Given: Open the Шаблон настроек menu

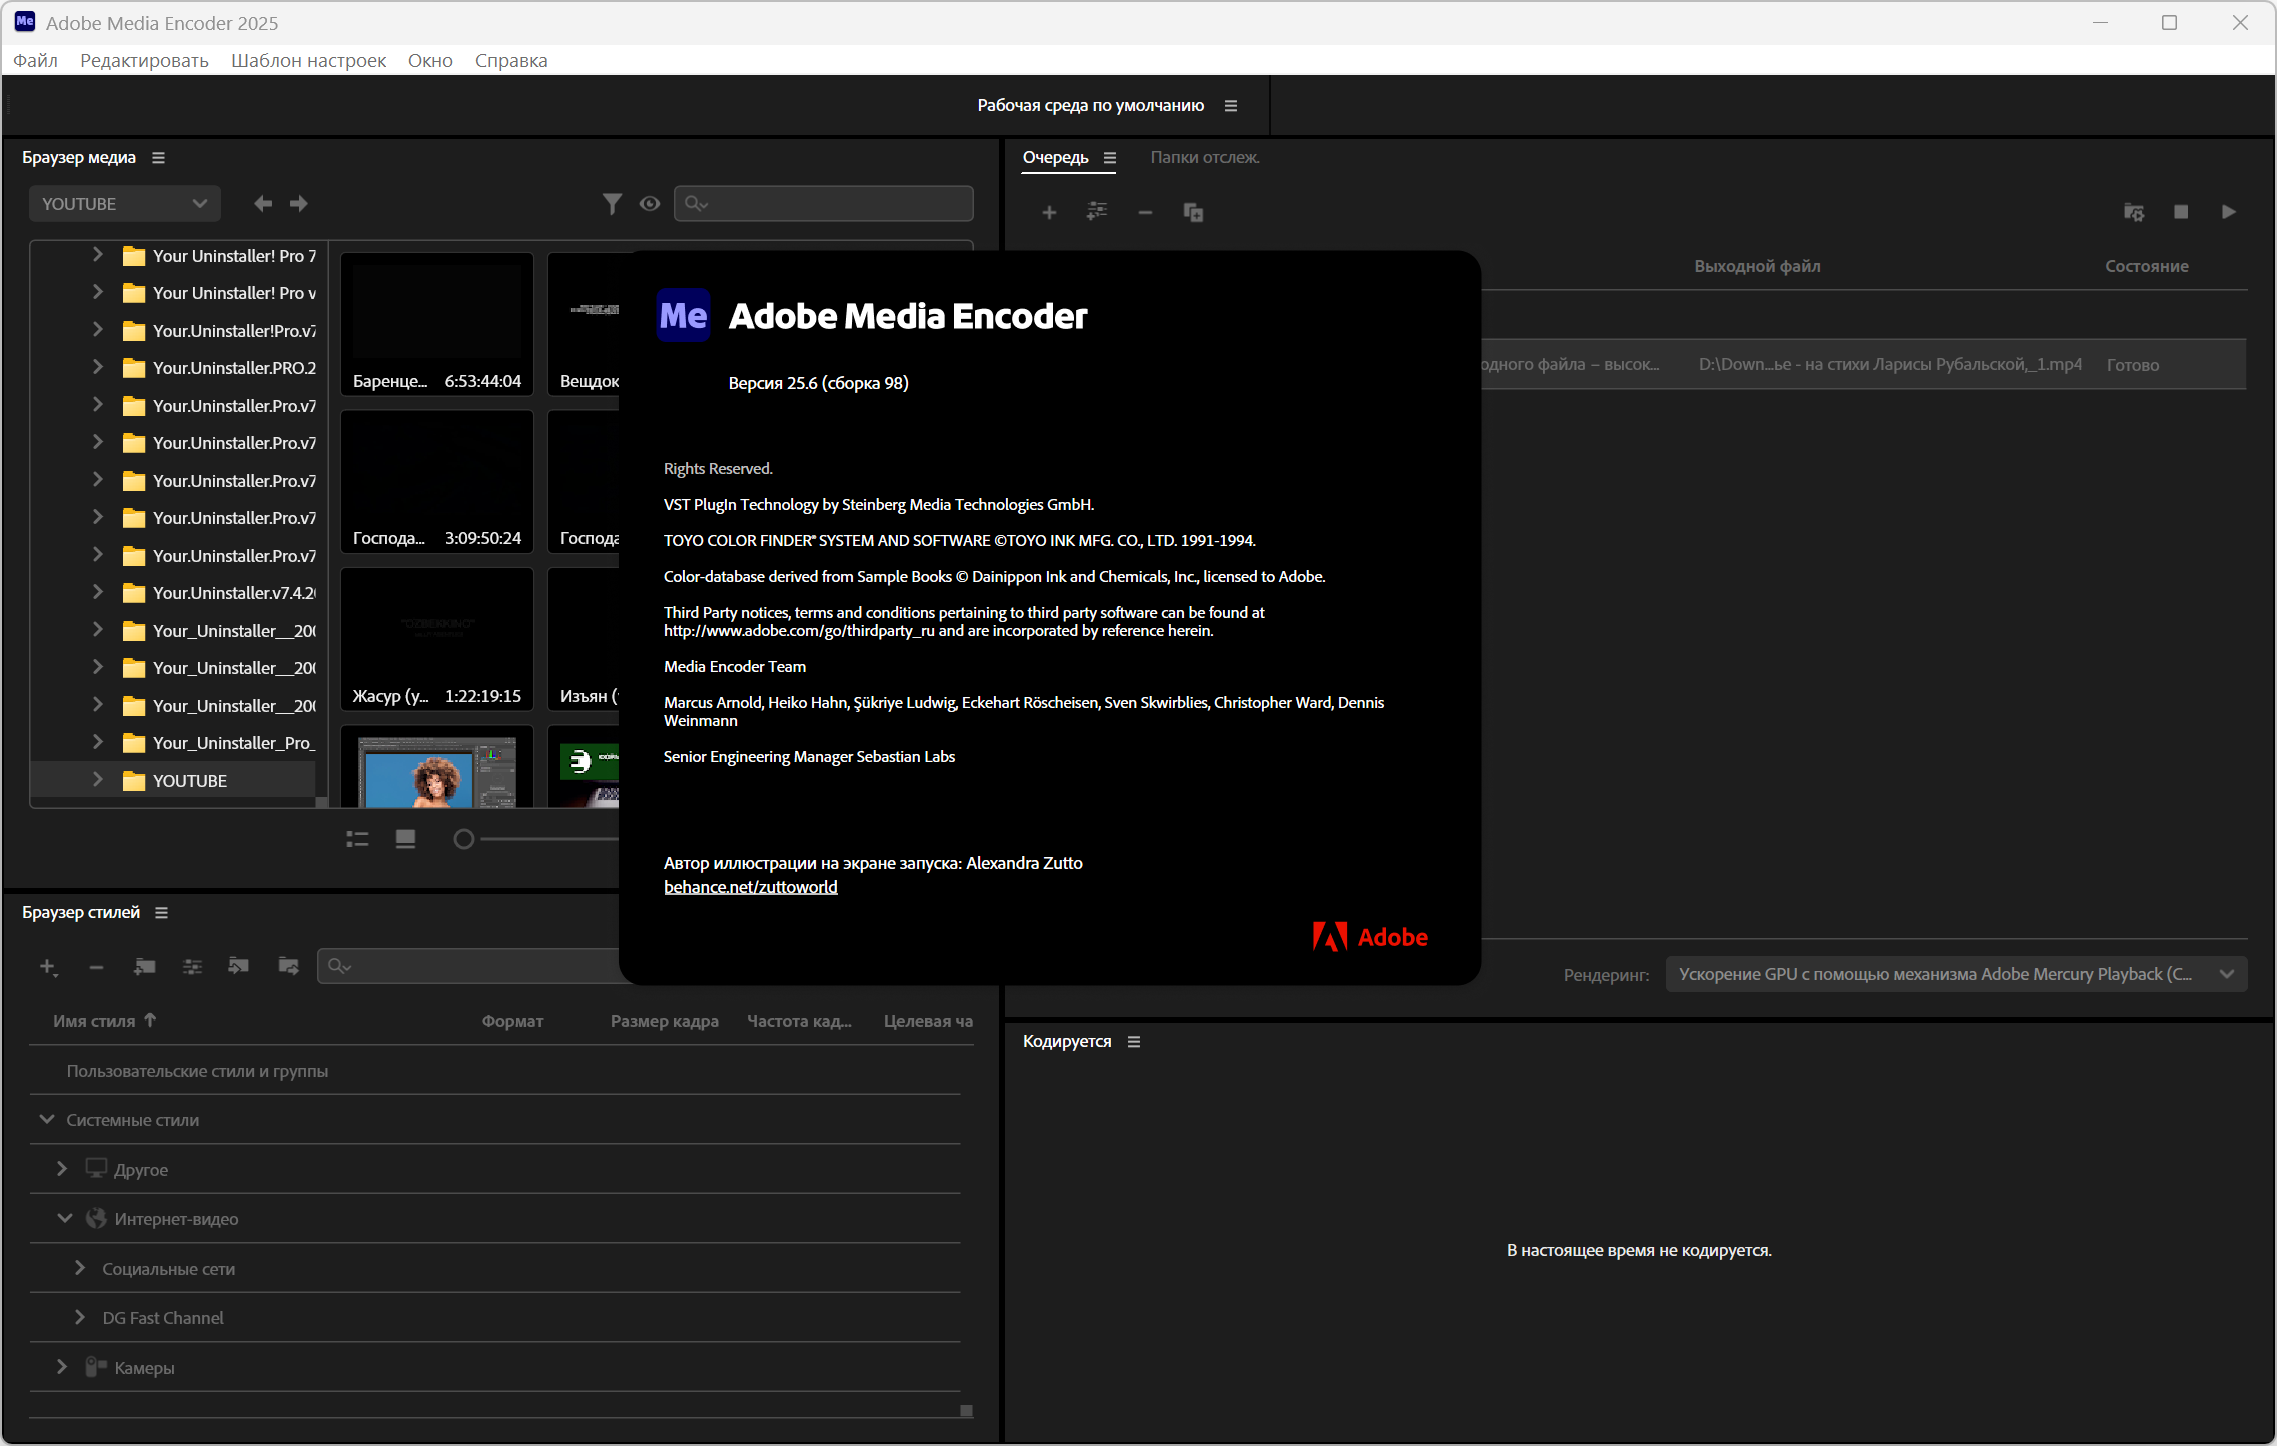Looking at the screenshot, I should [x=308, y=60].
